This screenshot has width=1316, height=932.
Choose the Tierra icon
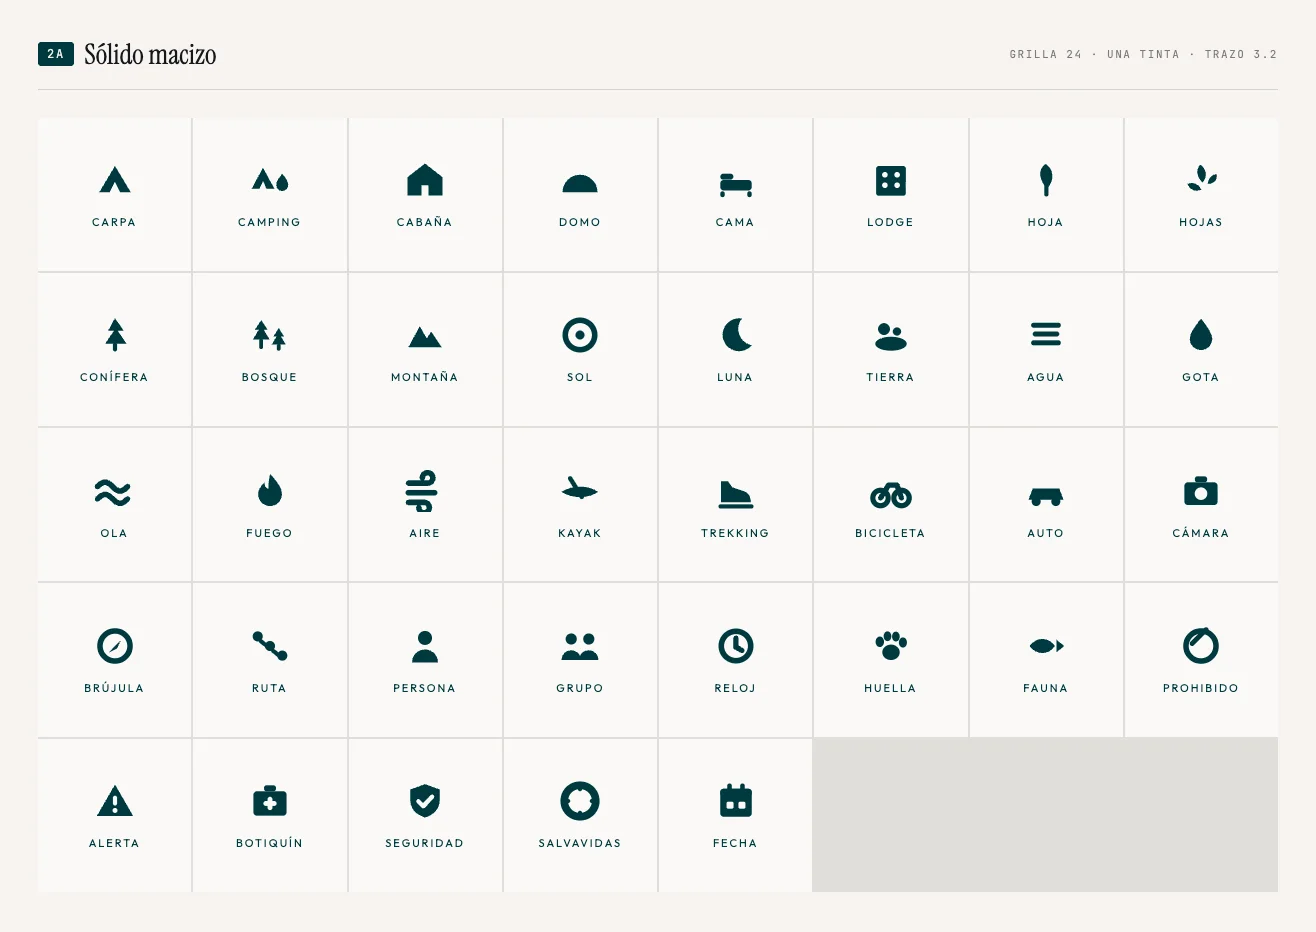tap(890, 336)
